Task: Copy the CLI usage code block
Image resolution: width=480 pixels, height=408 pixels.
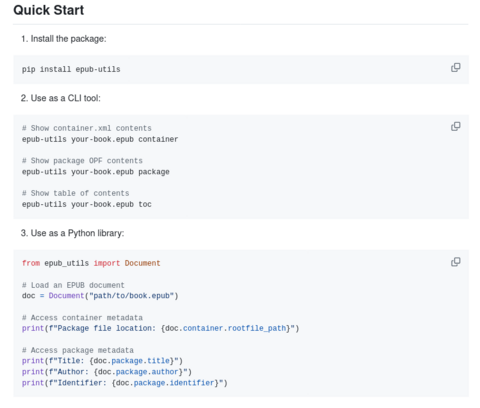Action: (x=455, y=127)
